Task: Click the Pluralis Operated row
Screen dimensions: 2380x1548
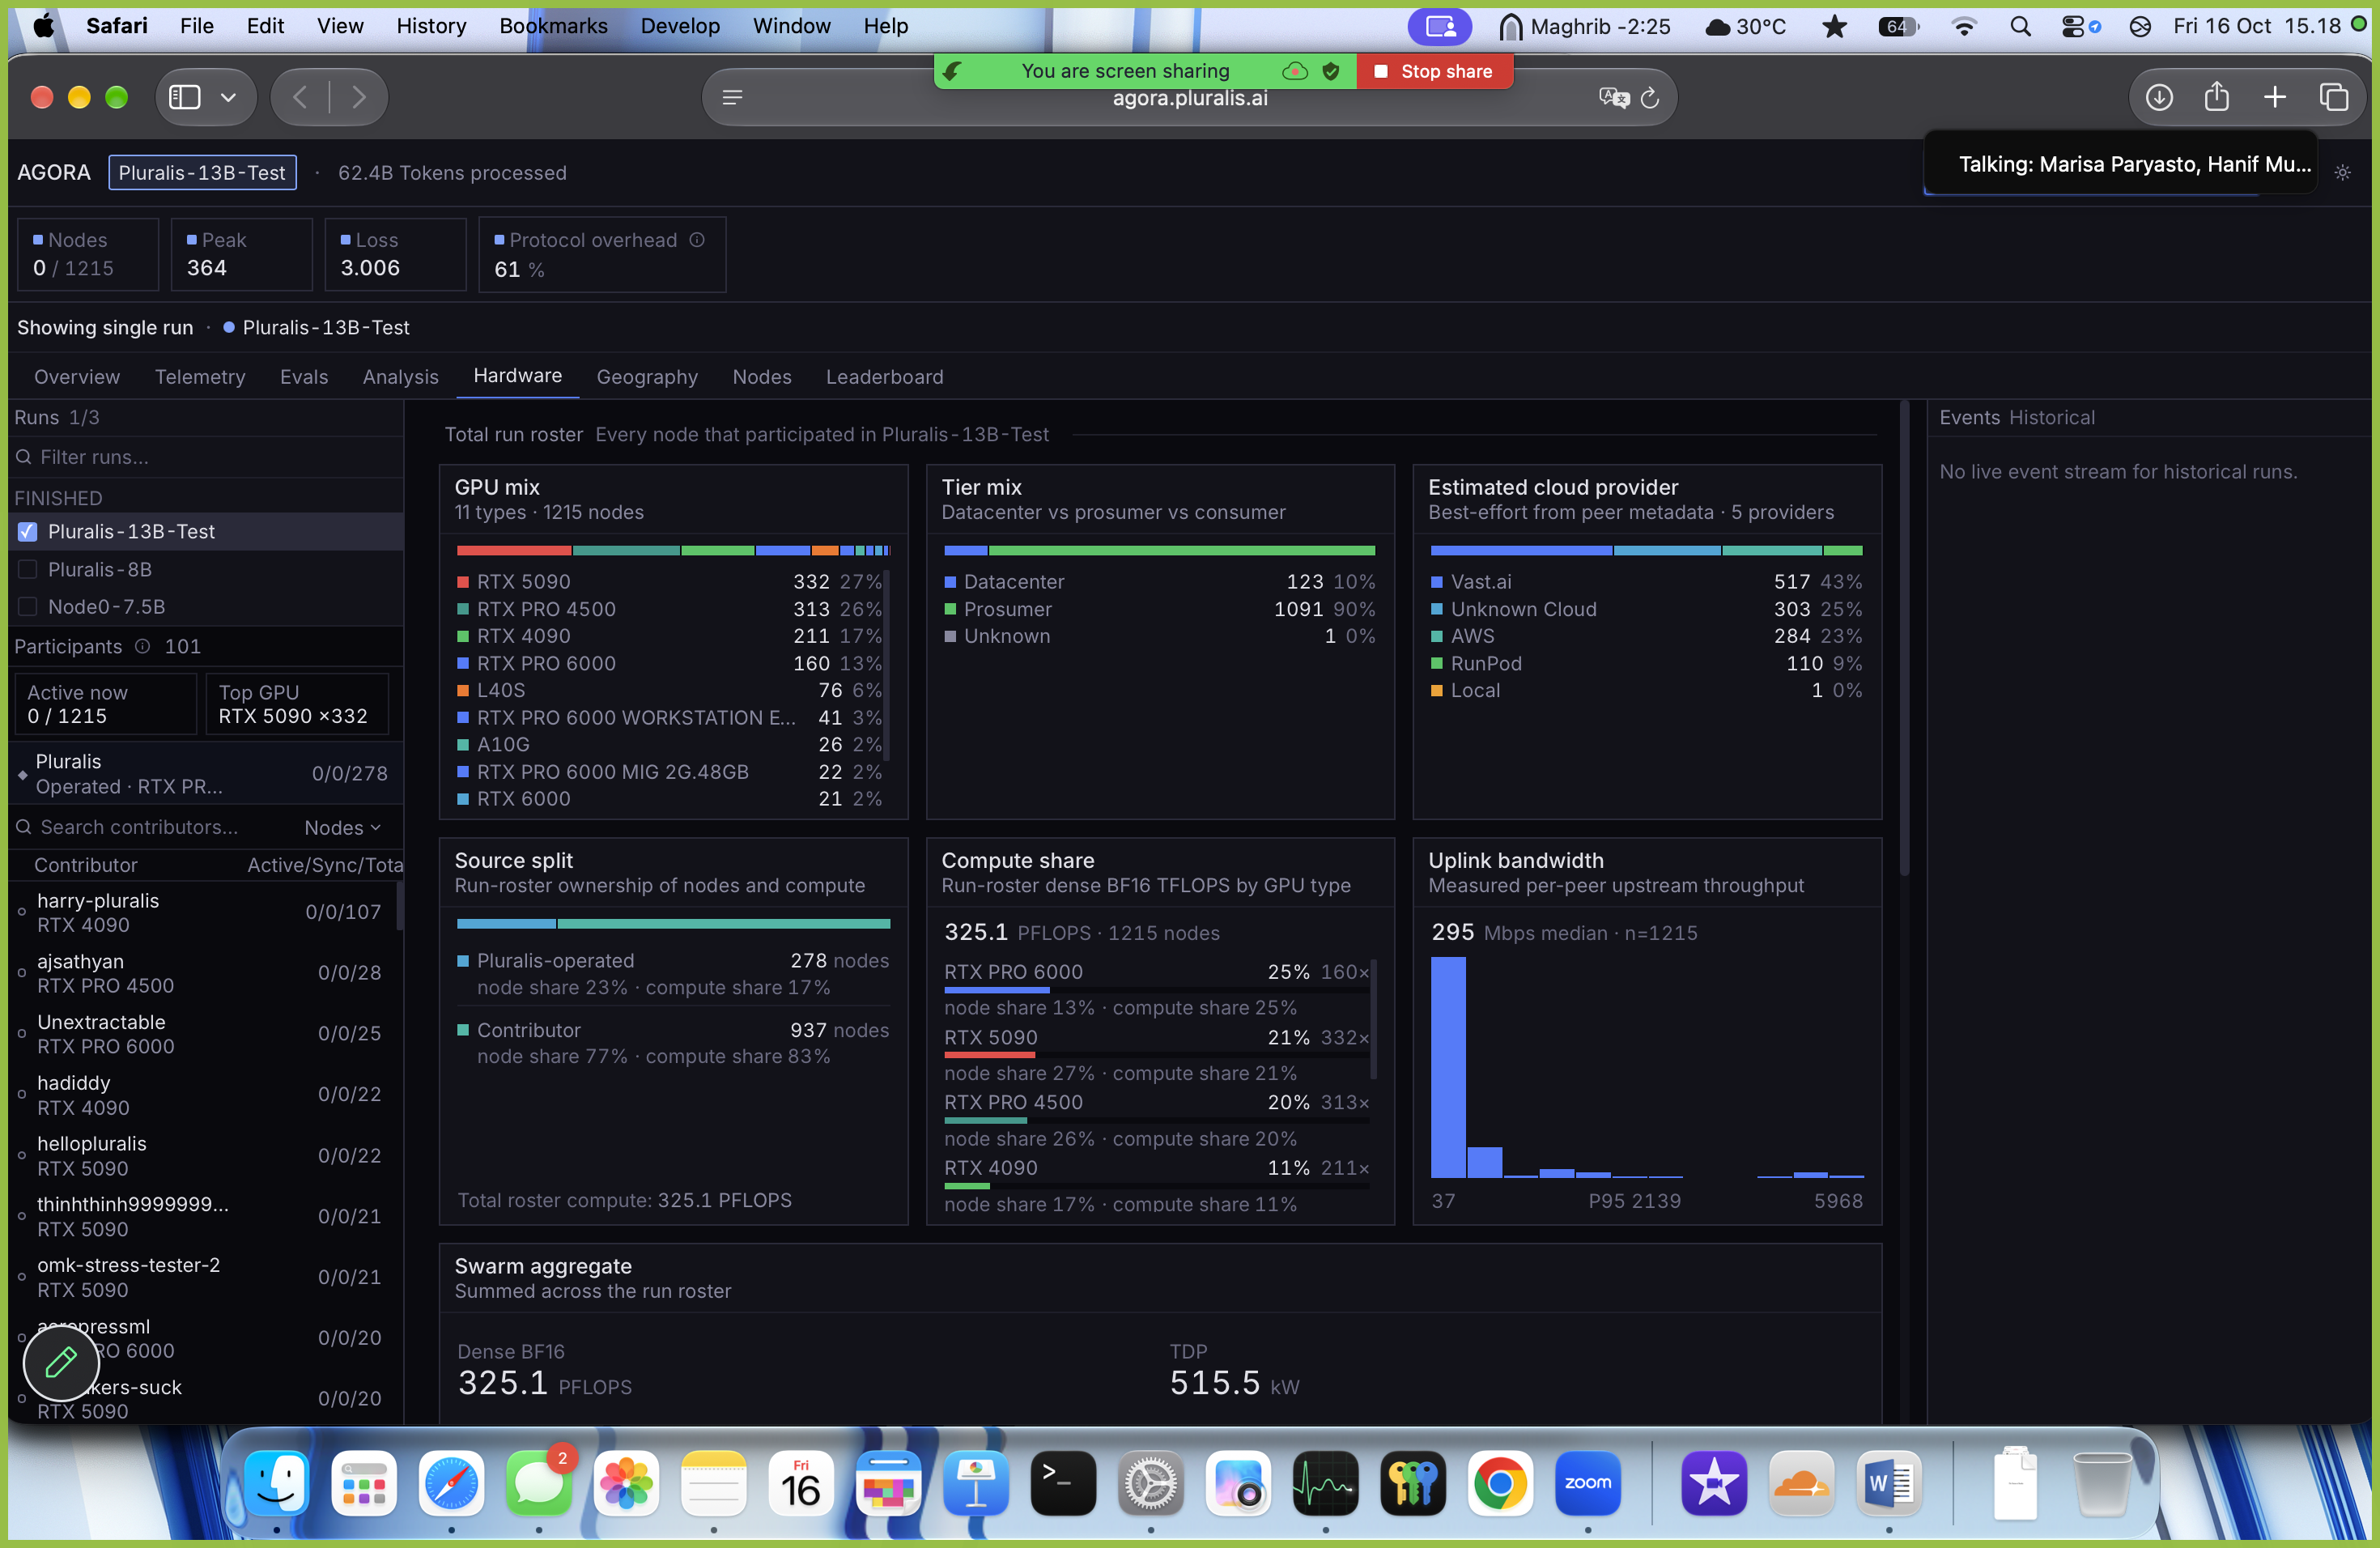Action: pos(205,773)
